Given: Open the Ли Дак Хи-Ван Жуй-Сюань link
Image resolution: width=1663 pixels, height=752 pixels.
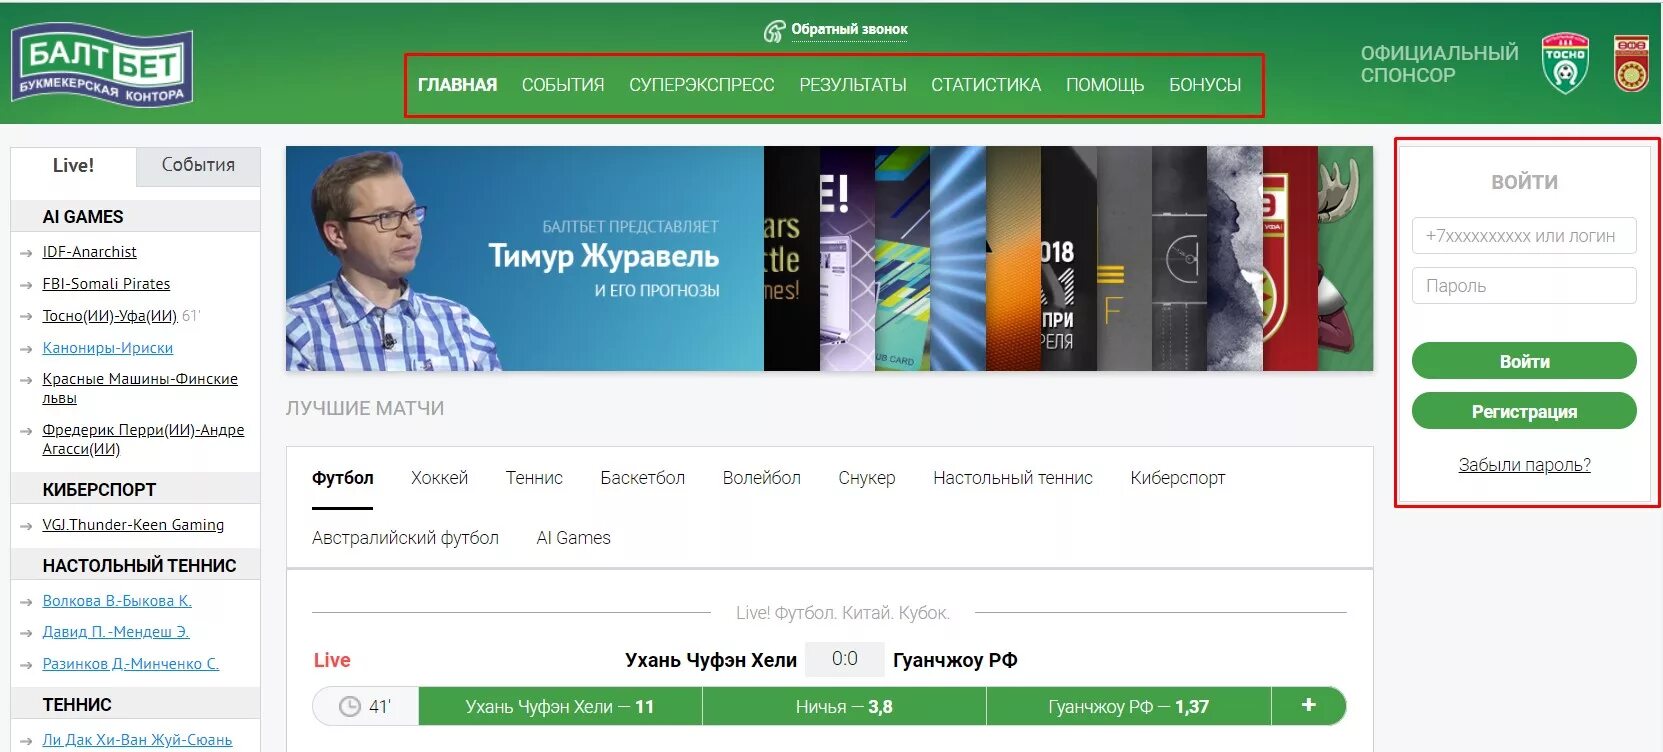Looking at the screenshot, I should (x=137, y=740).
